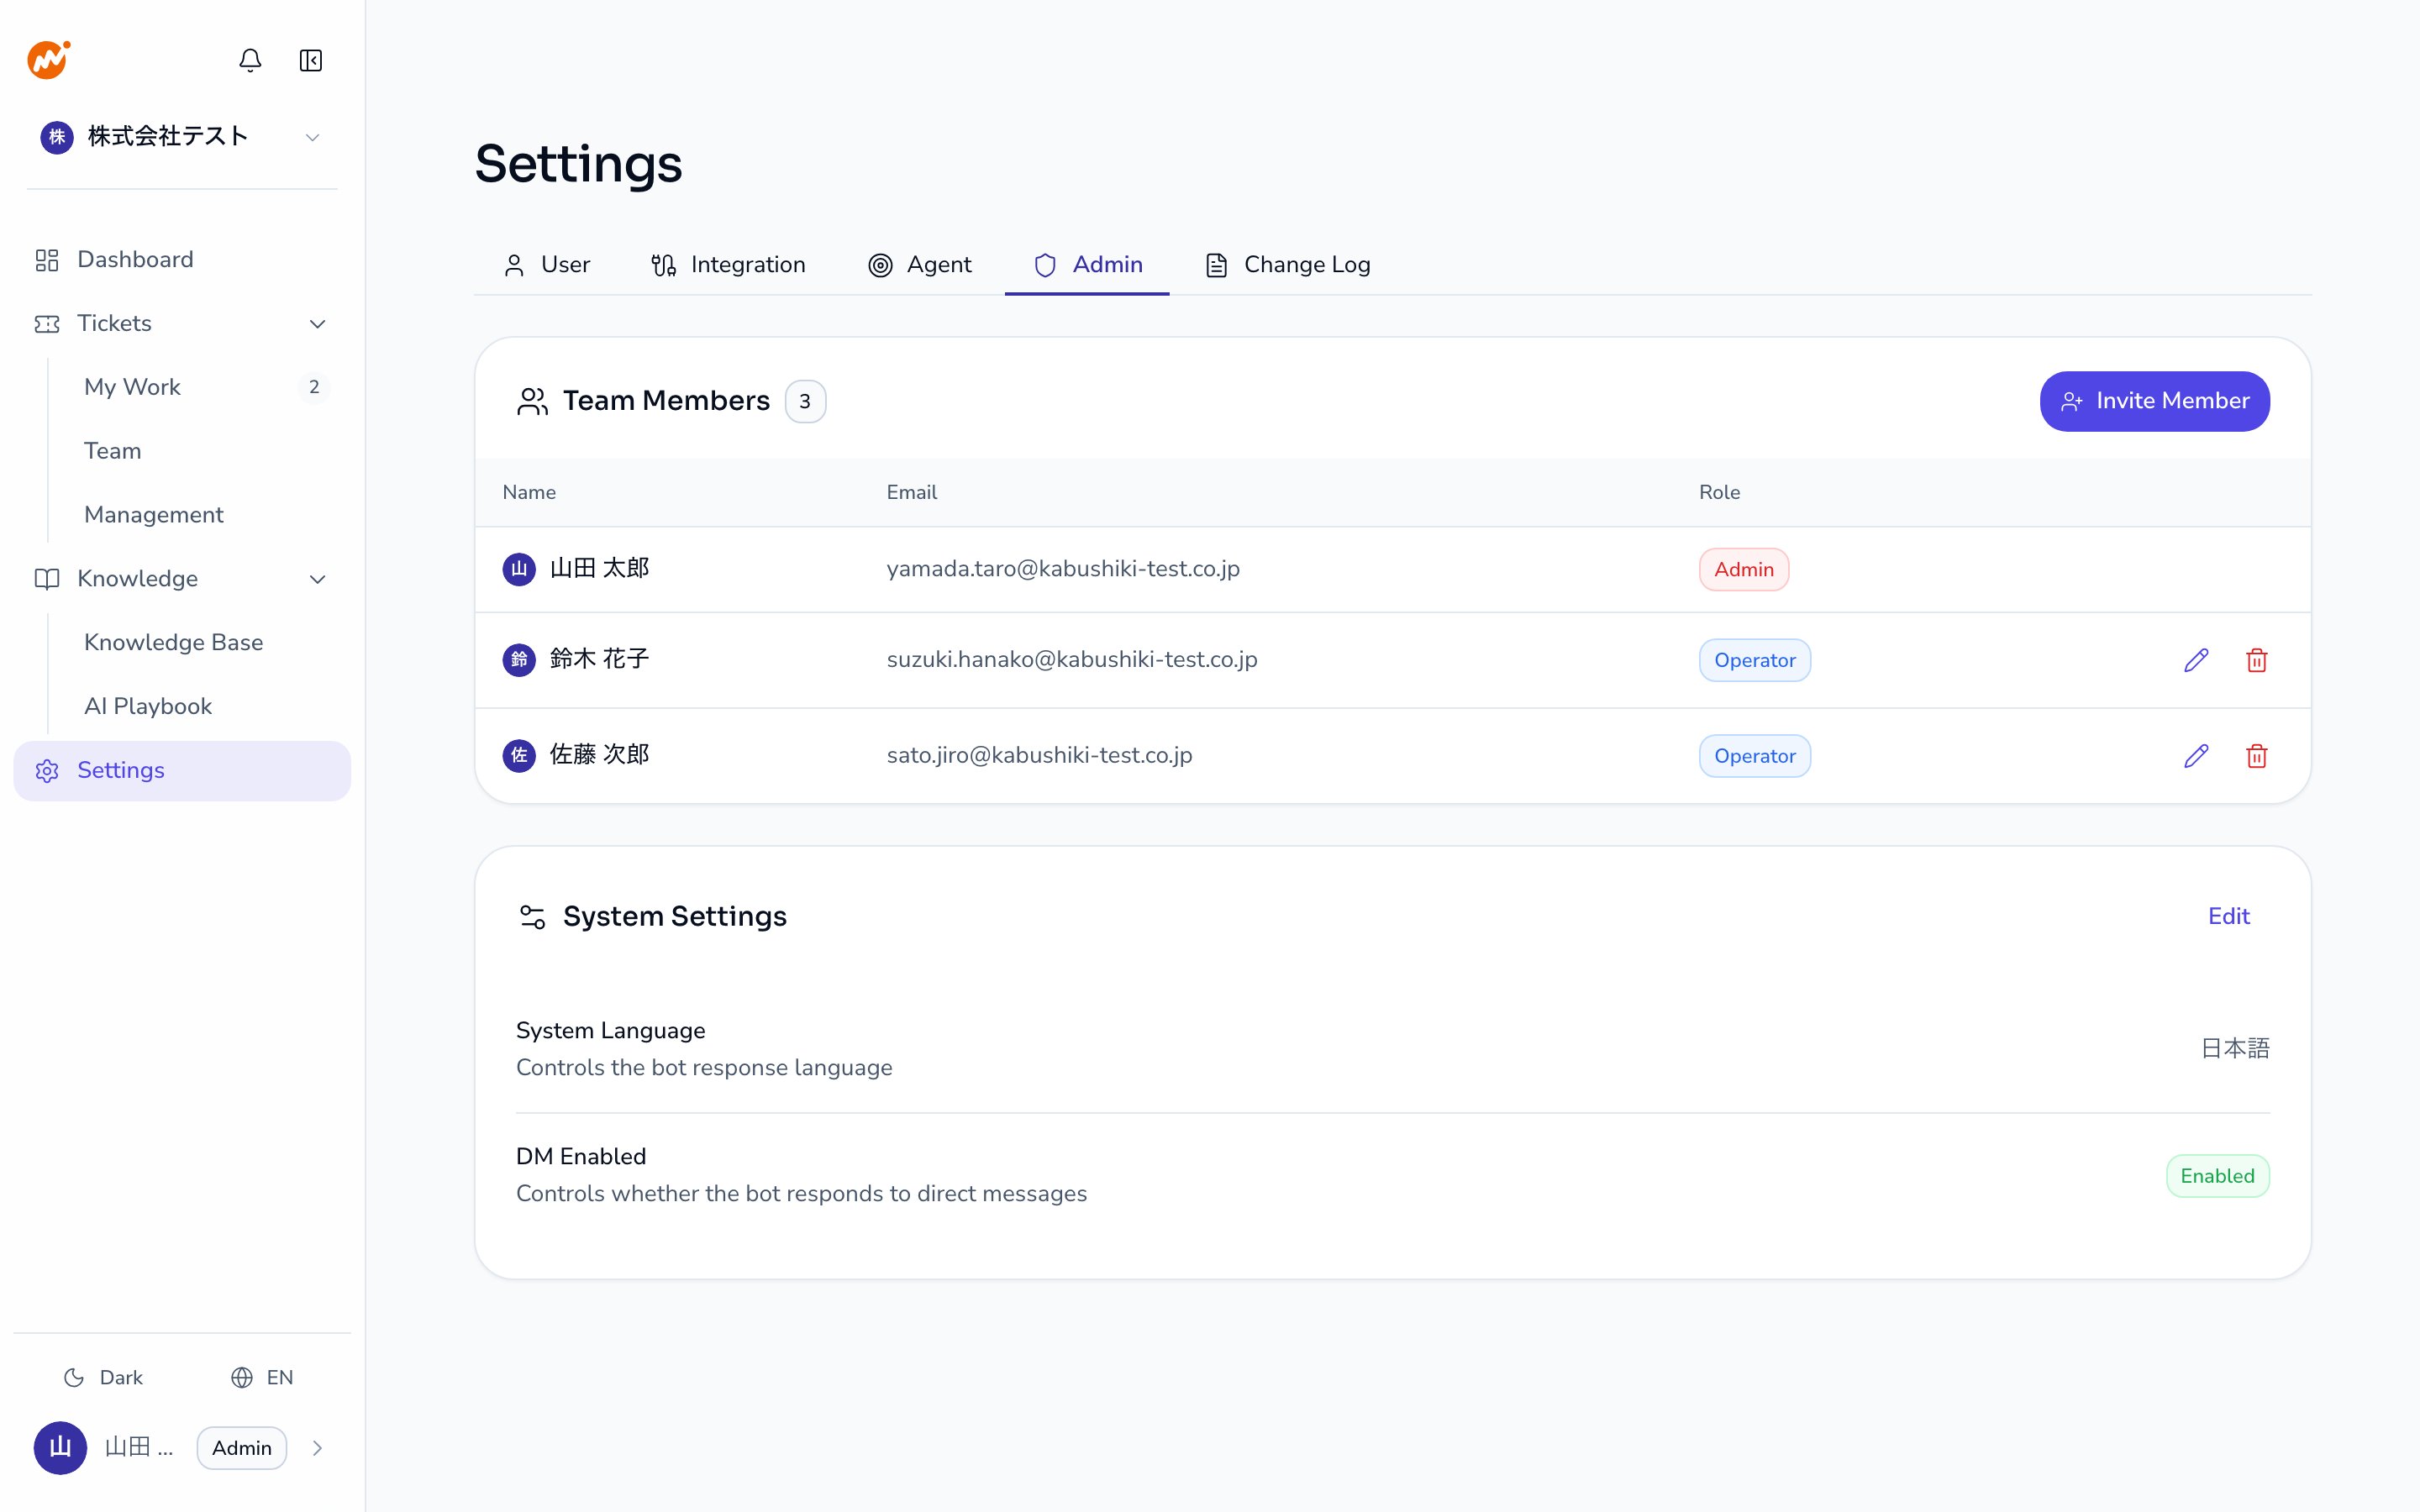Screen dimensions: 2420x1512
Task: Click the Settings gear icon
Action: (x=47, y=770)
